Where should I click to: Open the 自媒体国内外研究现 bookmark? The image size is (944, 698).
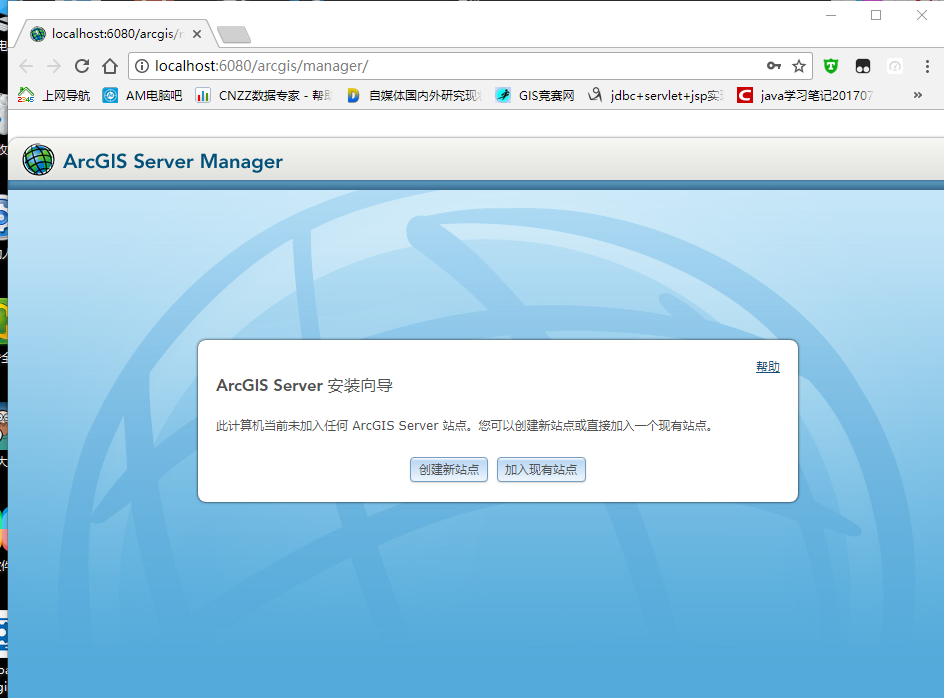point(414,95)
